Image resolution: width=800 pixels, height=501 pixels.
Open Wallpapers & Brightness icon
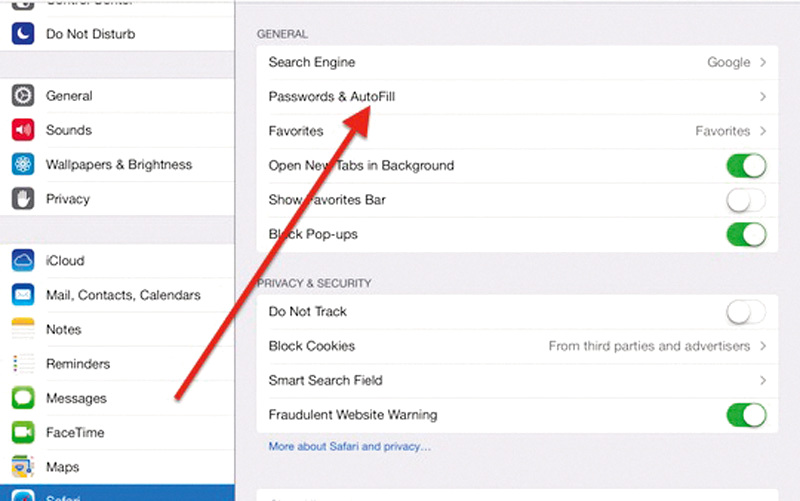(23, 165)
